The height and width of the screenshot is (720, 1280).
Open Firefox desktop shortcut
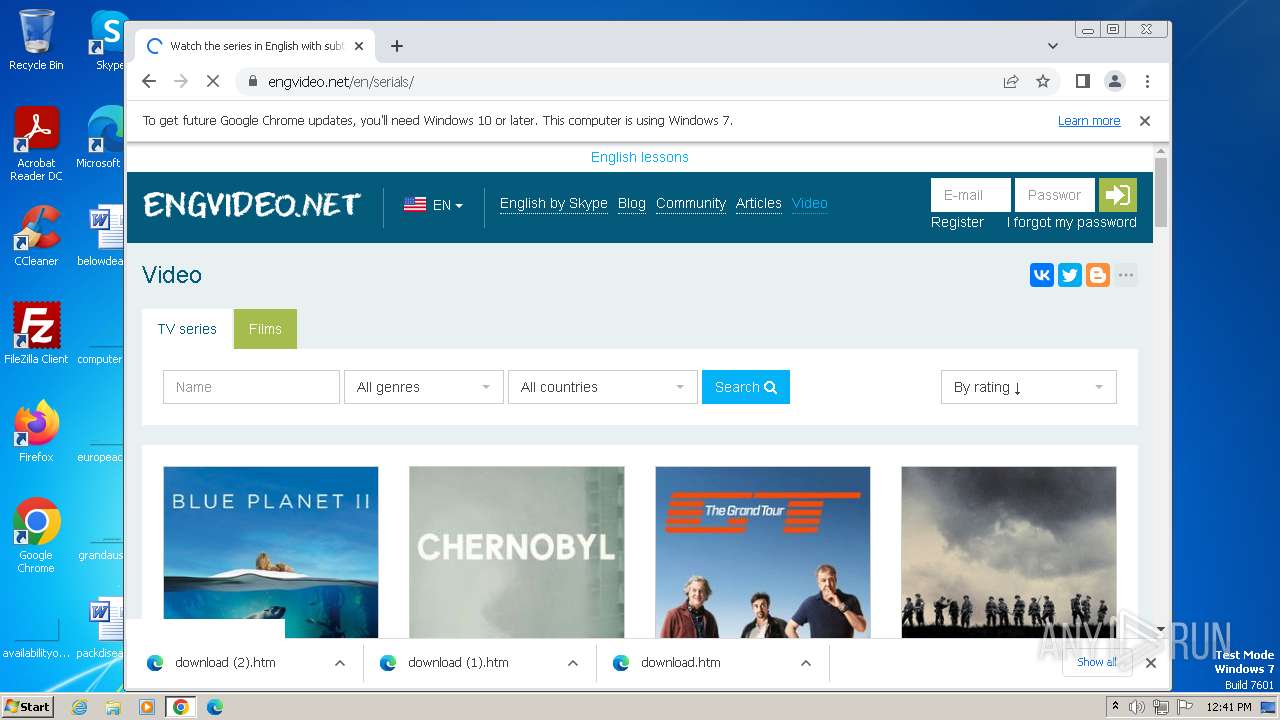click(x=36, y=431)
